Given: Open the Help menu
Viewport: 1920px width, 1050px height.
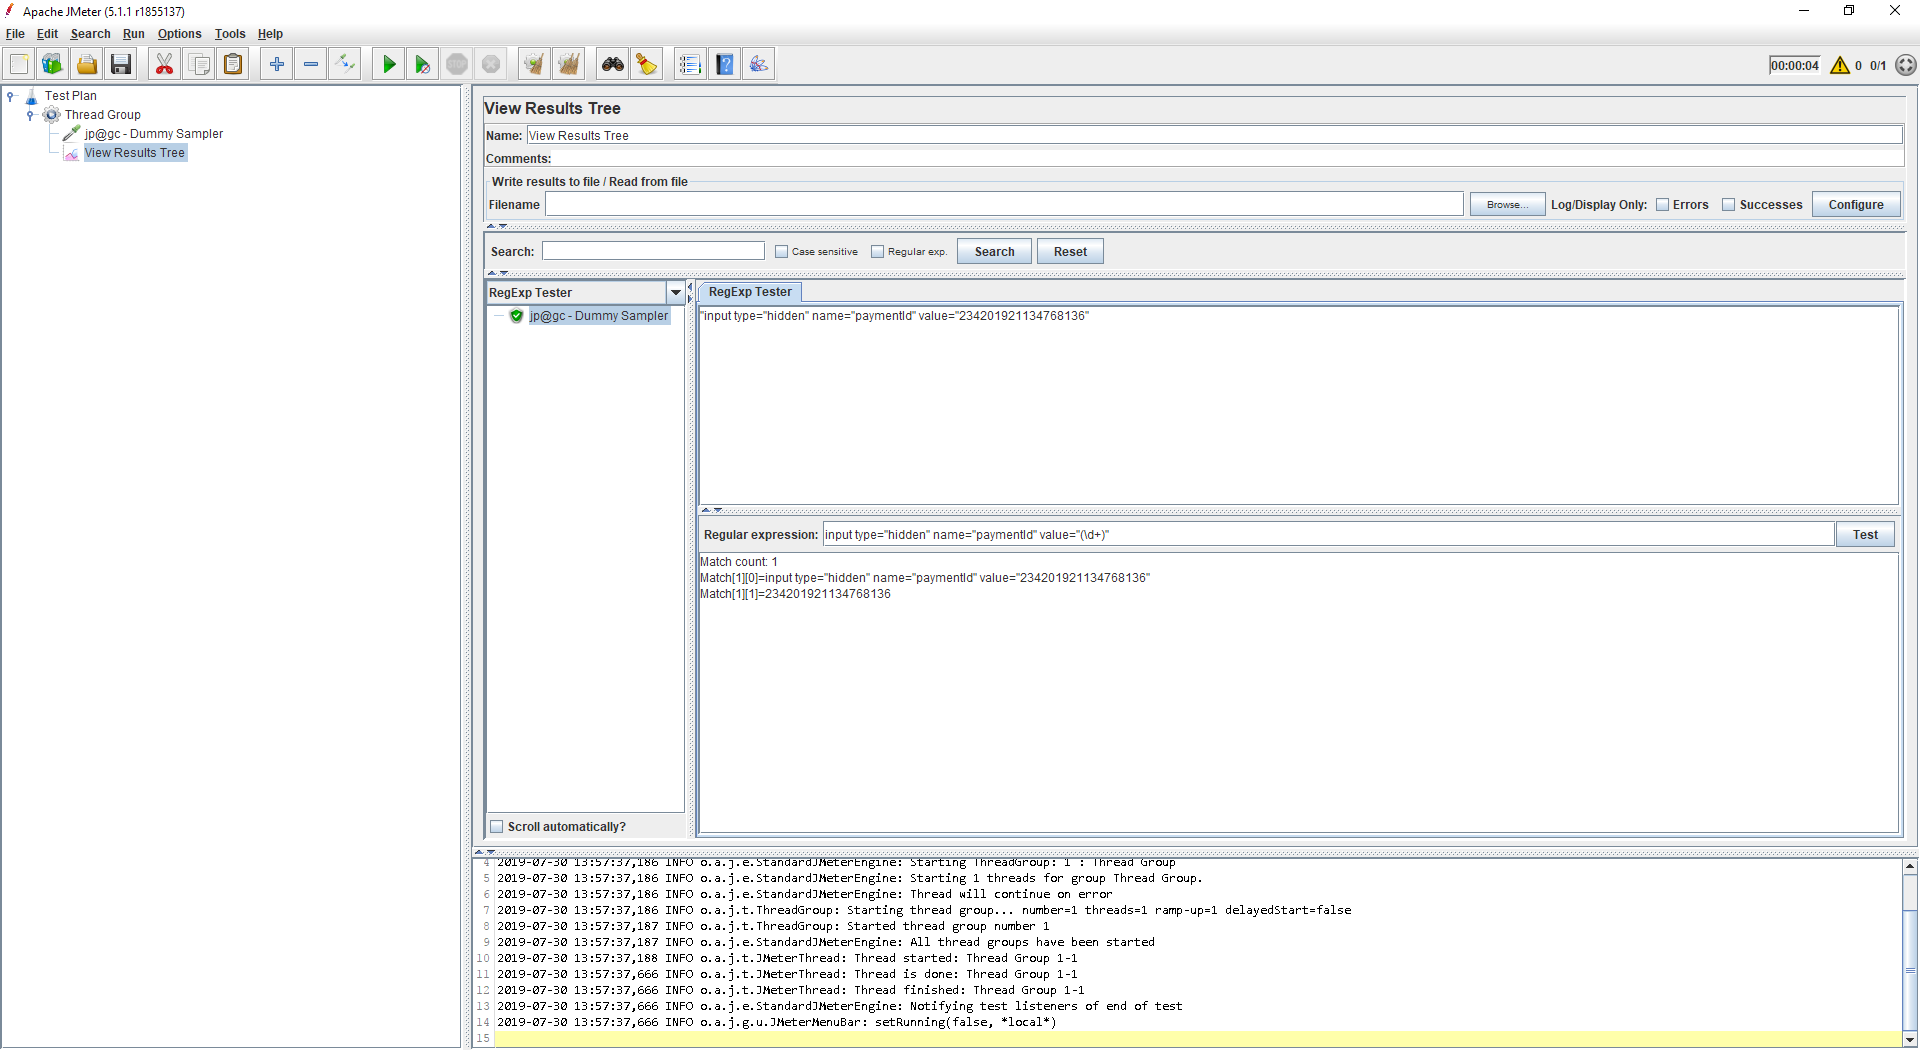Looking at the screenshot, I should 270,34.
